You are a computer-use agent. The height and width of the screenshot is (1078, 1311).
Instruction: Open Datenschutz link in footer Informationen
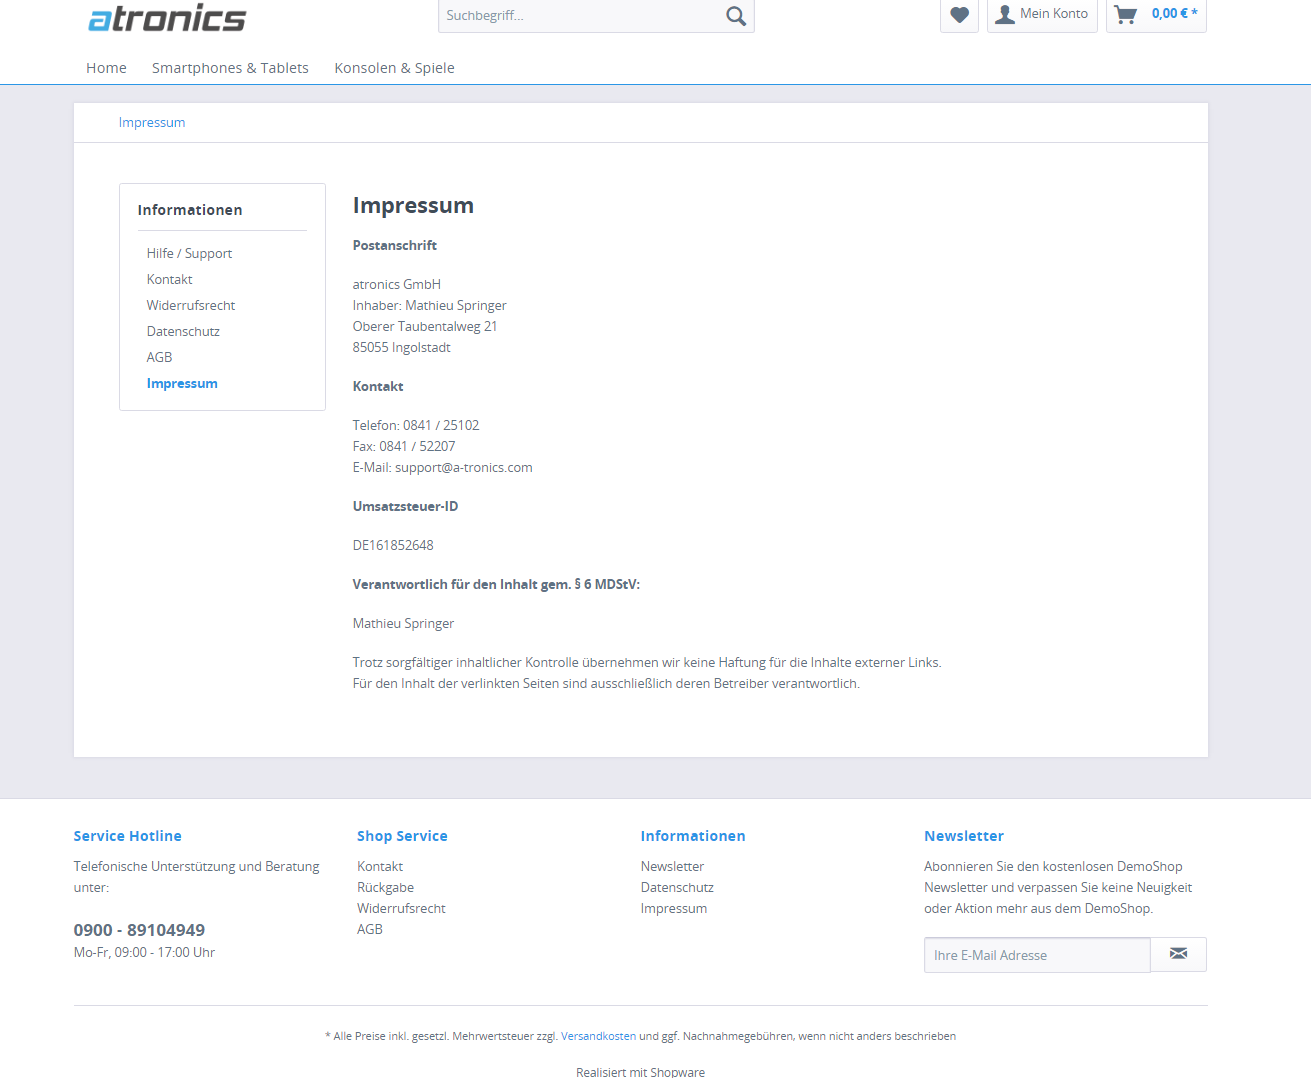(677, 888)
